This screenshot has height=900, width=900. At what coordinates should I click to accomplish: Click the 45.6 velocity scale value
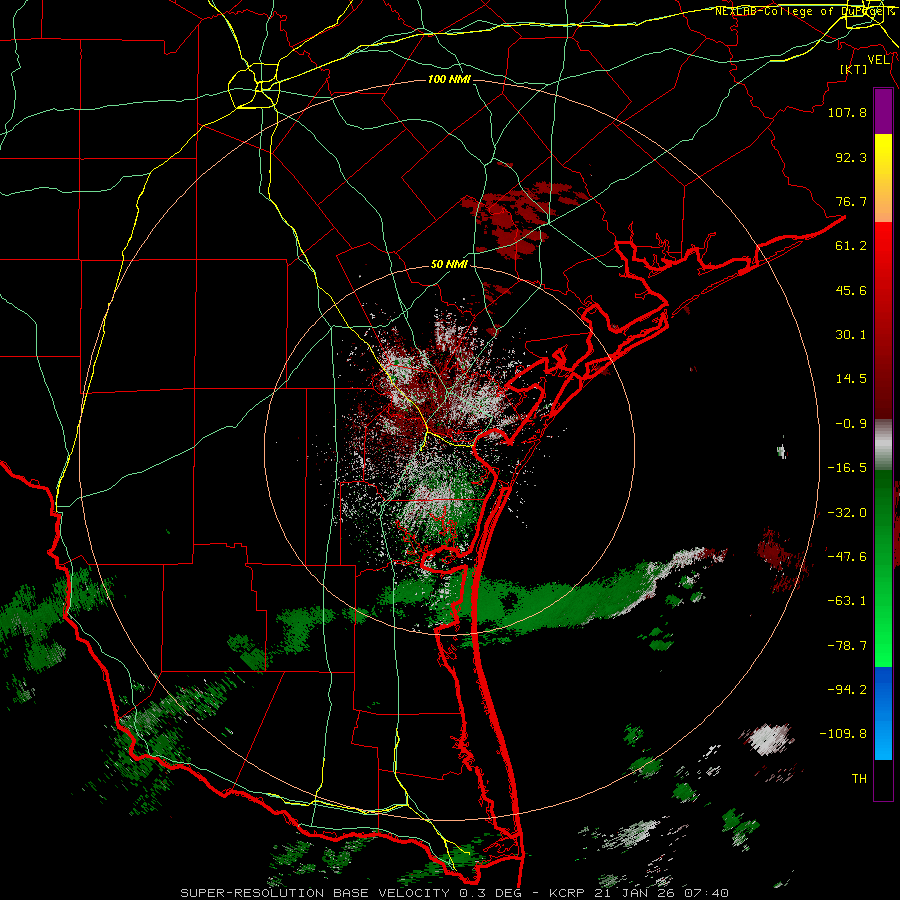pyautogui.click(x=851, y=290)
